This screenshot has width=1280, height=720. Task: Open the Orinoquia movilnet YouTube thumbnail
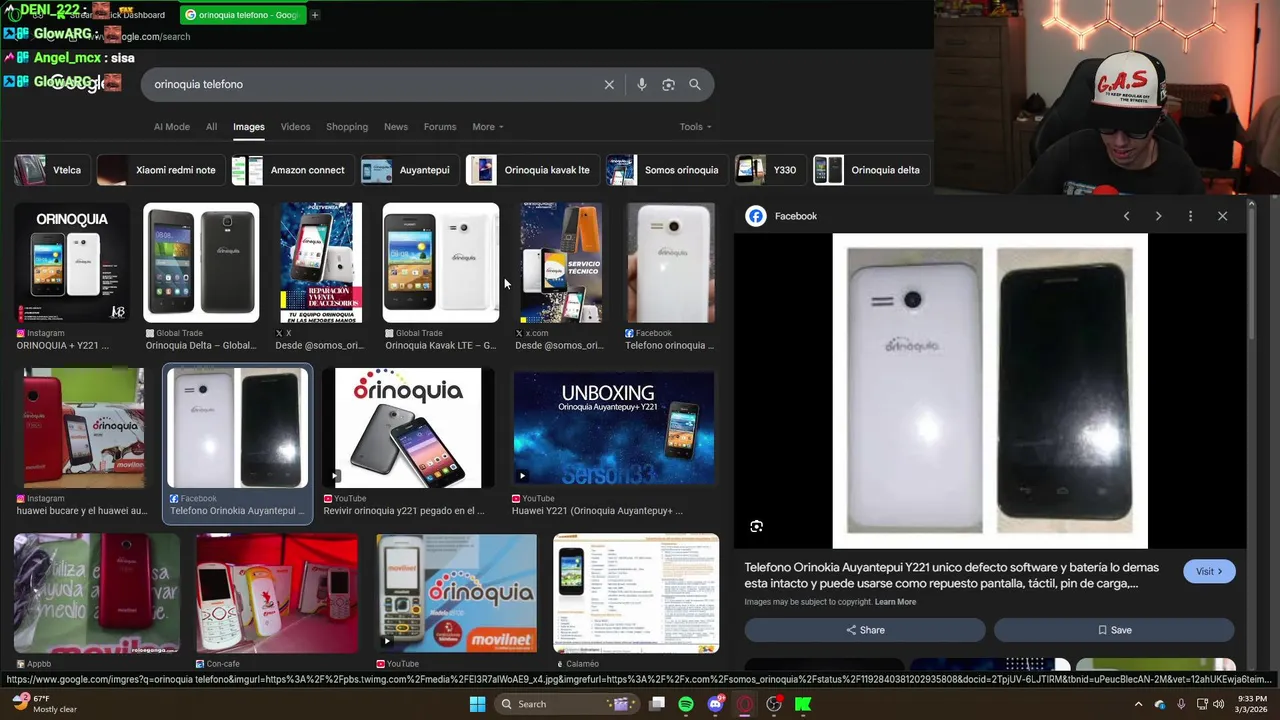click(456, 593)
